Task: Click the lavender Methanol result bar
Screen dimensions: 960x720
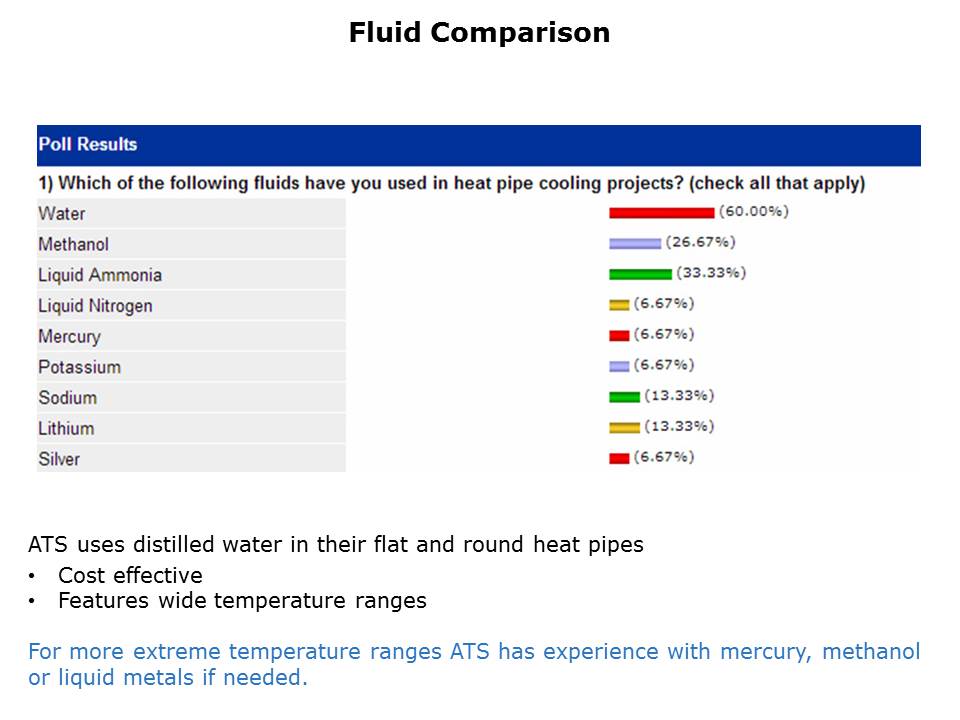Action: (x=635, y=243)
